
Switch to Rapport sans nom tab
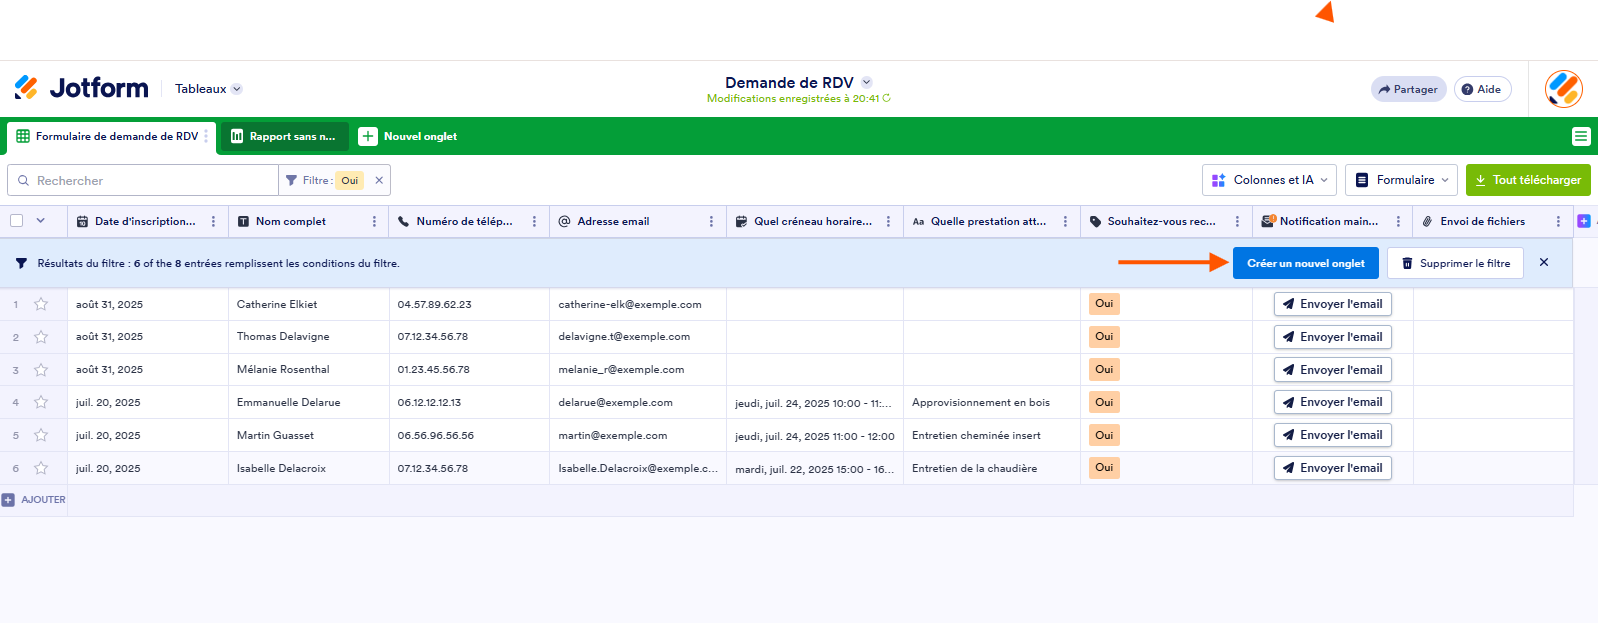(284, 137)
